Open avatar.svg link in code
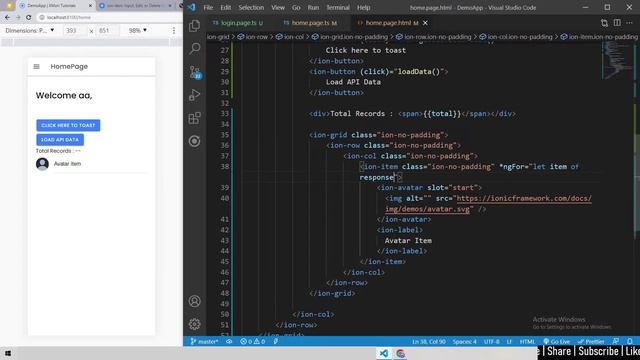The image size is (640, 360). [x=488, y=204]
